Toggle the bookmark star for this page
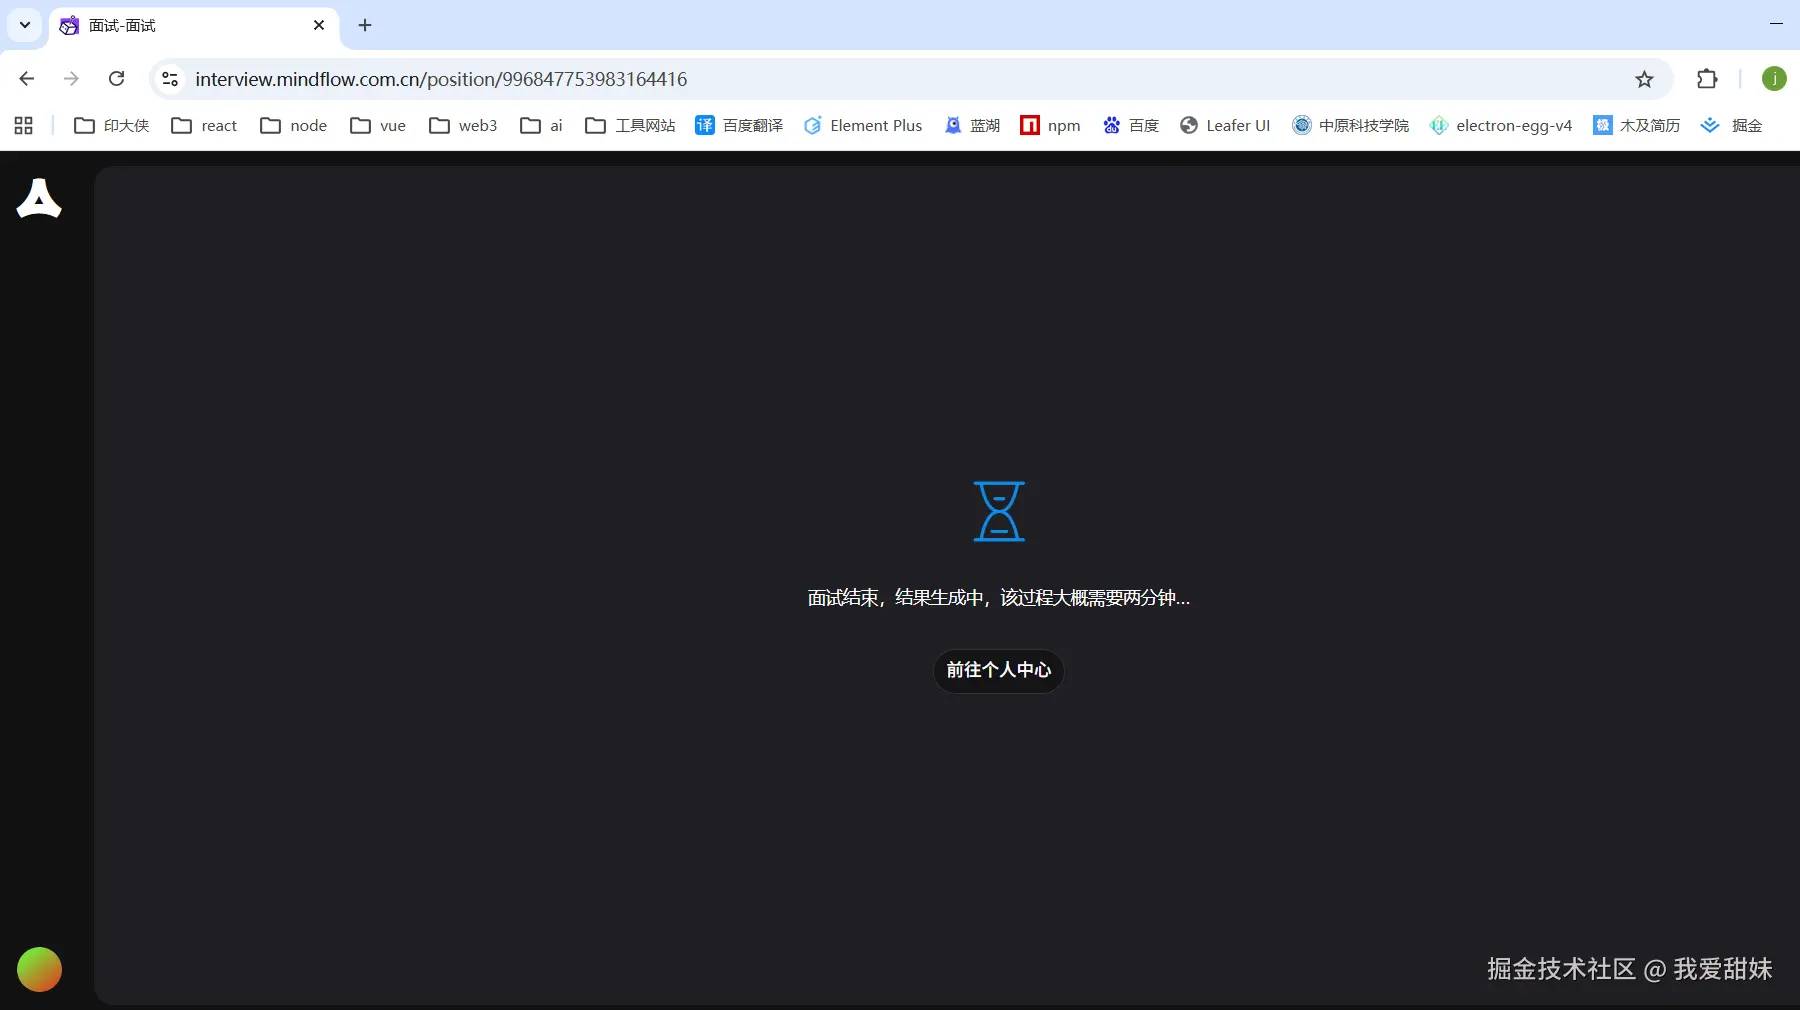 point(1644,79)
